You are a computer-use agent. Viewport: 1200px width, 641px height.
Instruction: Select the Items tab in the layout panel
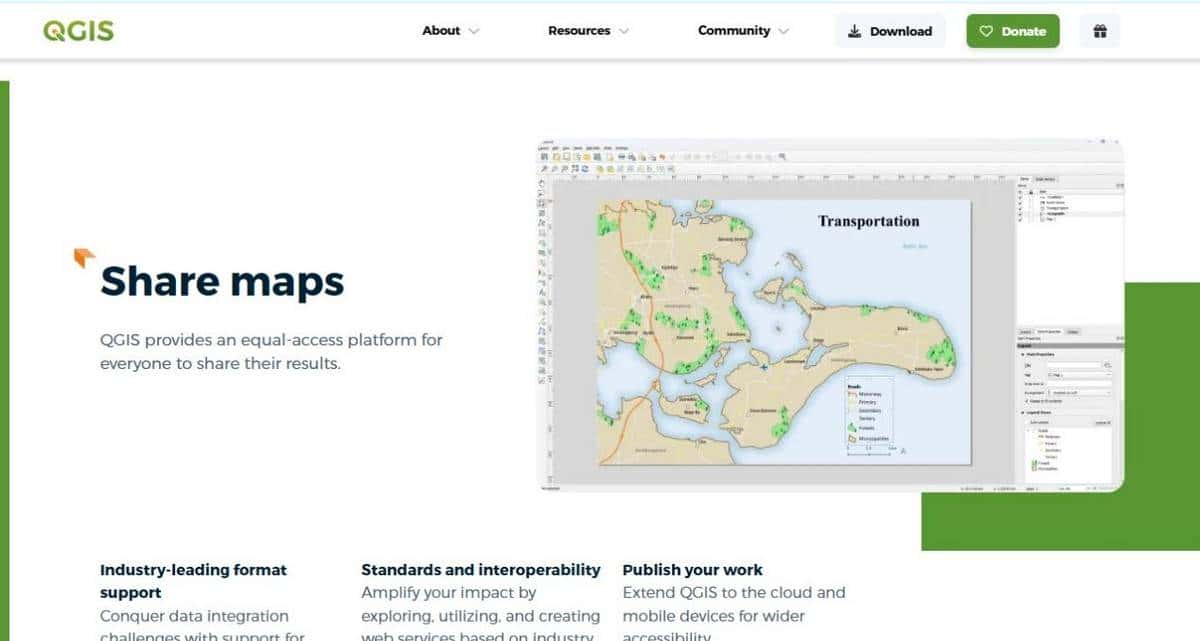point(1026,178)
